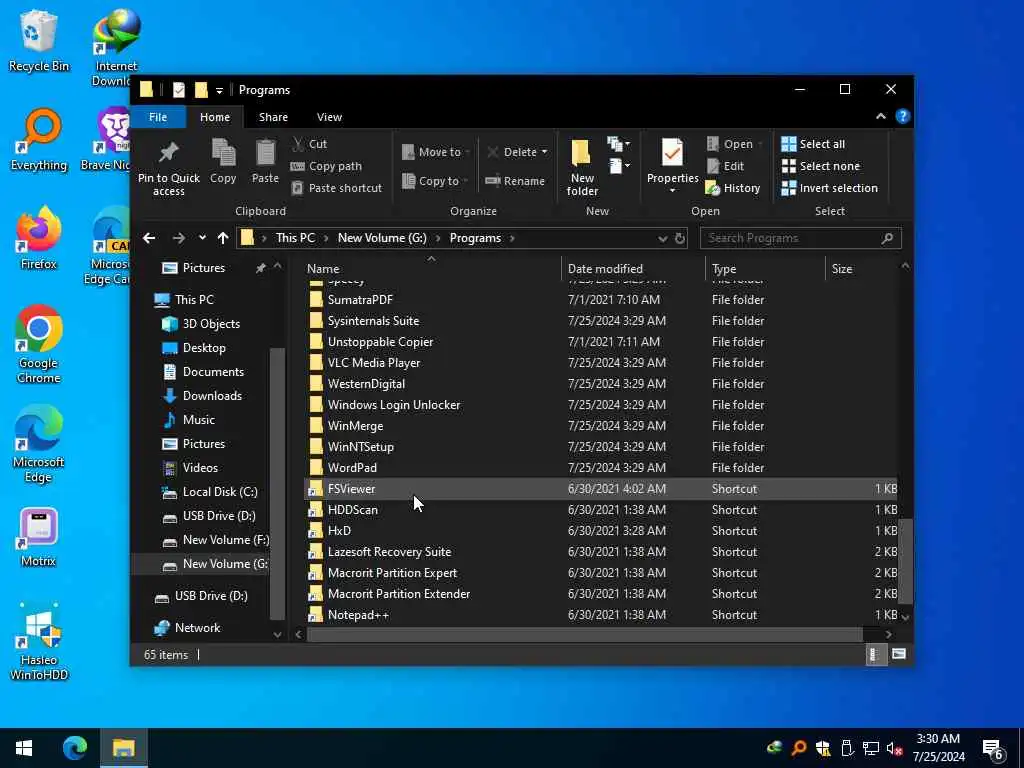Click This PC in breadcrumb path
This screenshot has height=768, width=1024.
click(x=295, y=238)
